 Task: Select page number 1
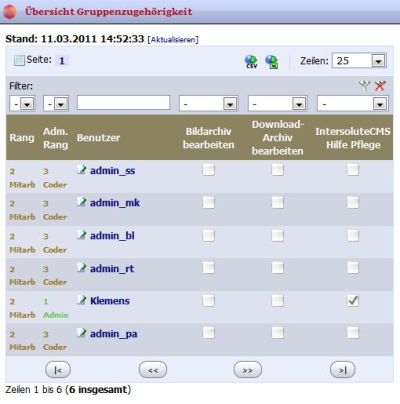62,61
